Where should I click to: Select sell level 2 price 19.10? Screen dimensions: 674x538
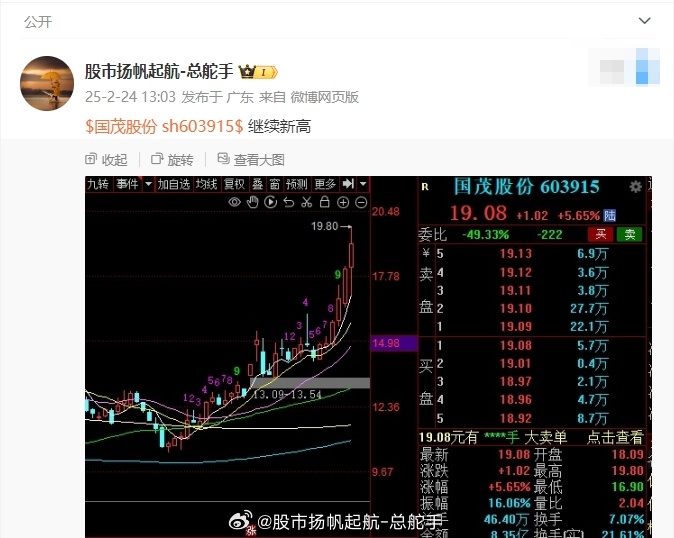[x=515, y=309]
